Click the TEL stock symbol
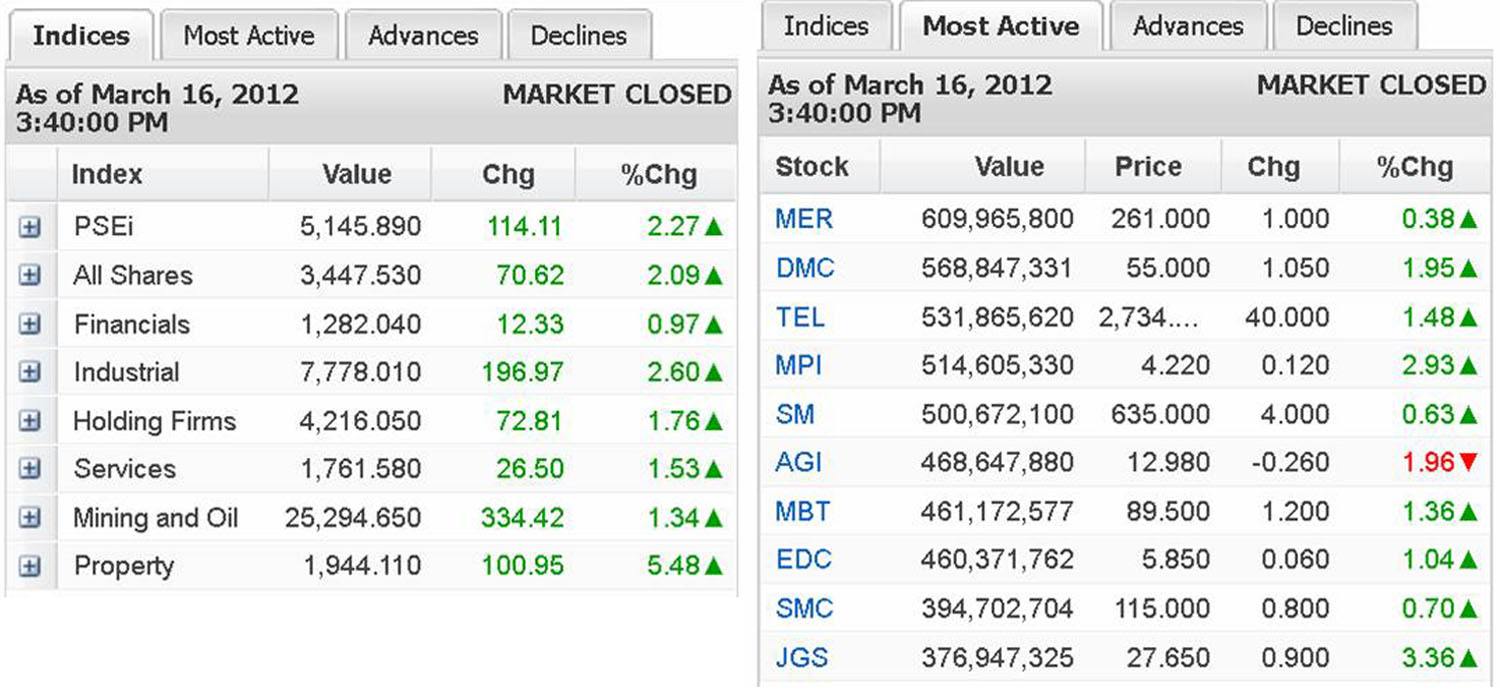The width and height of the screenshot is (1500, 698). click(x=800, y=318)
